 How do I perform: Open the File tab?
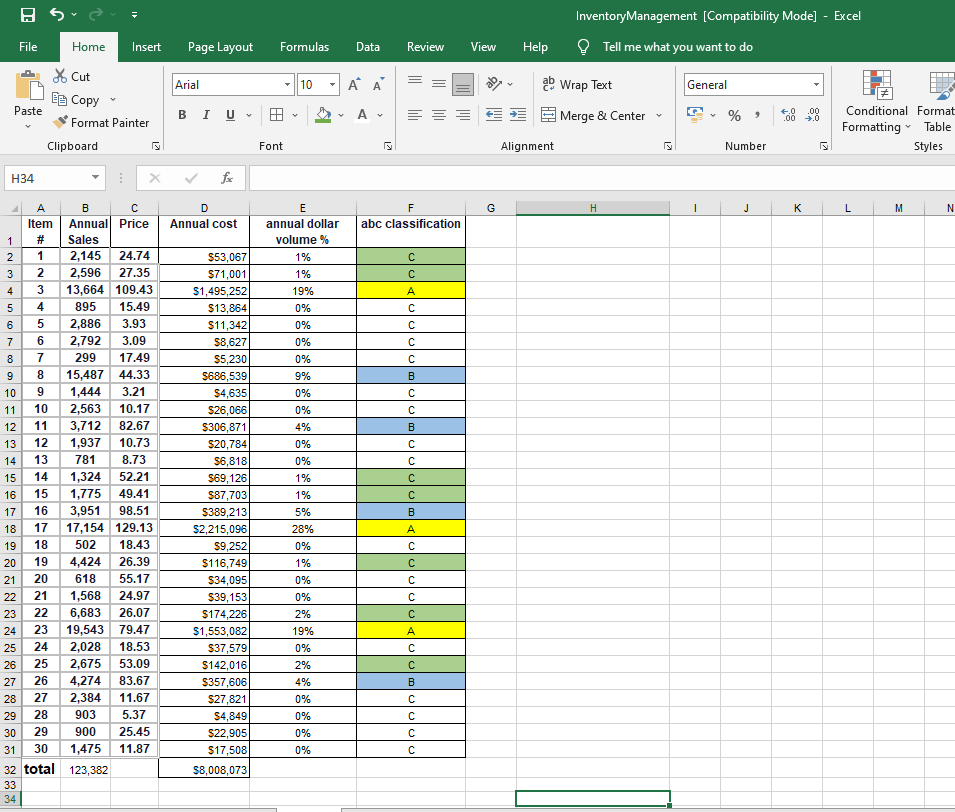coord(28,47)
